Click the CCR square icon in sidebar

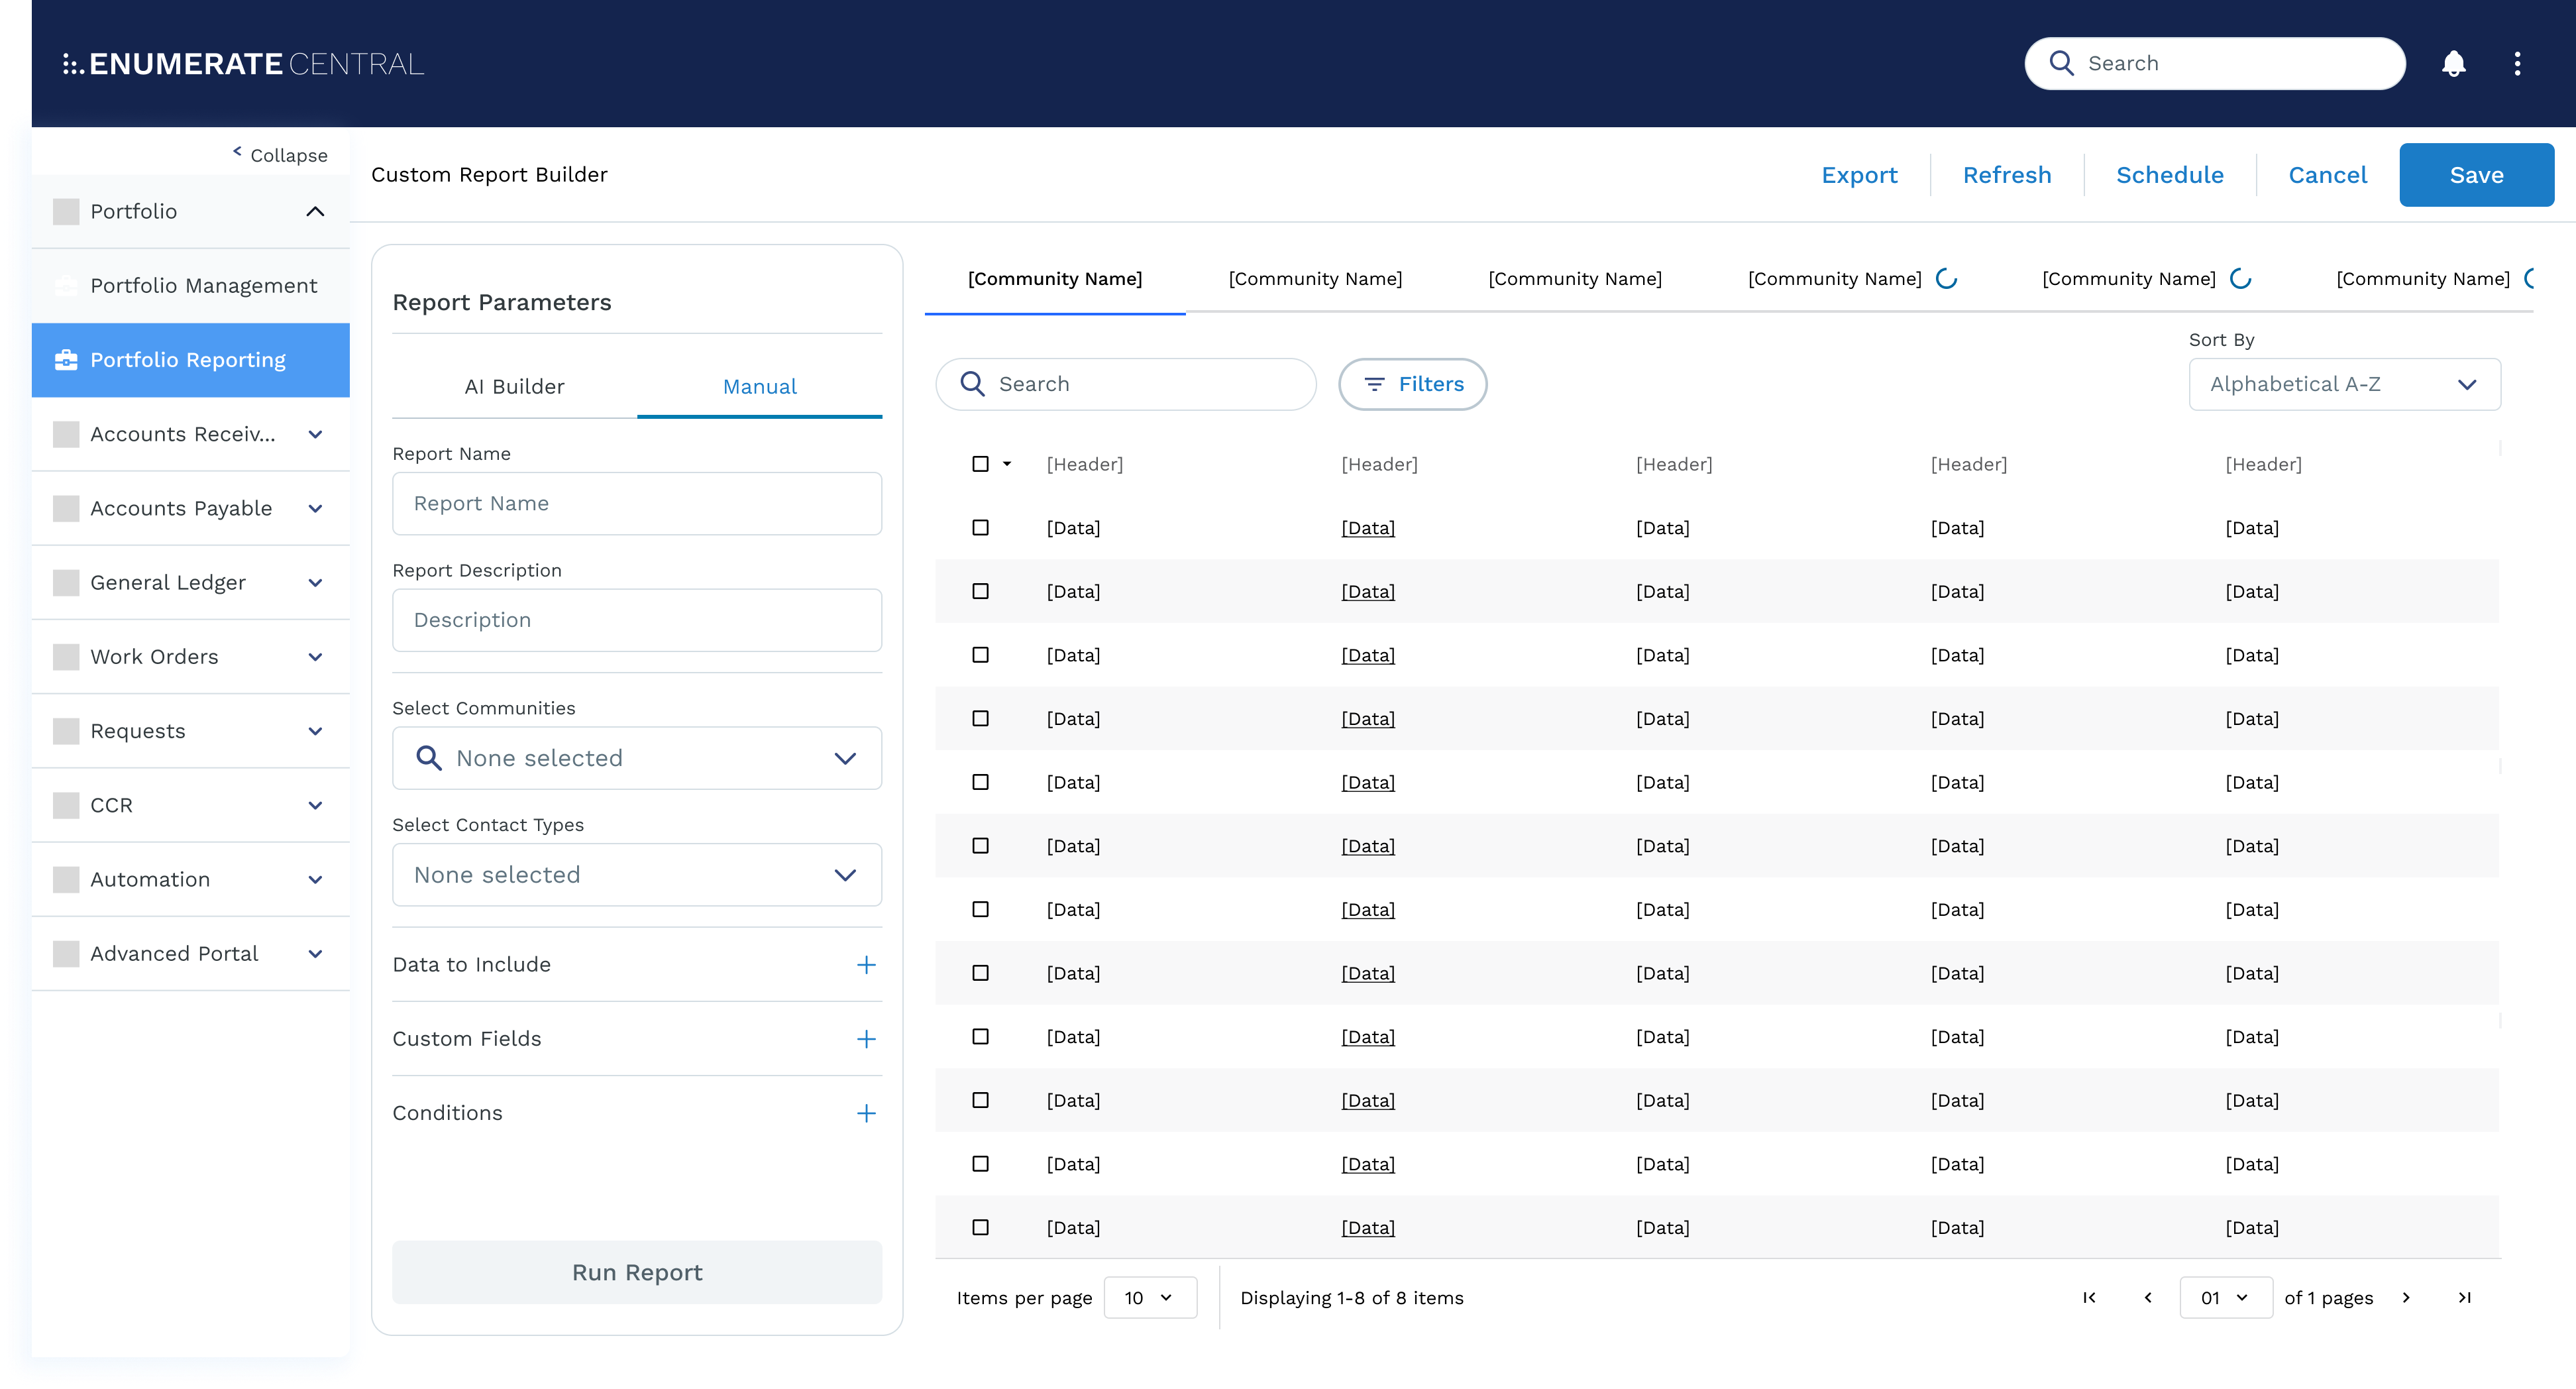point(66,806)
